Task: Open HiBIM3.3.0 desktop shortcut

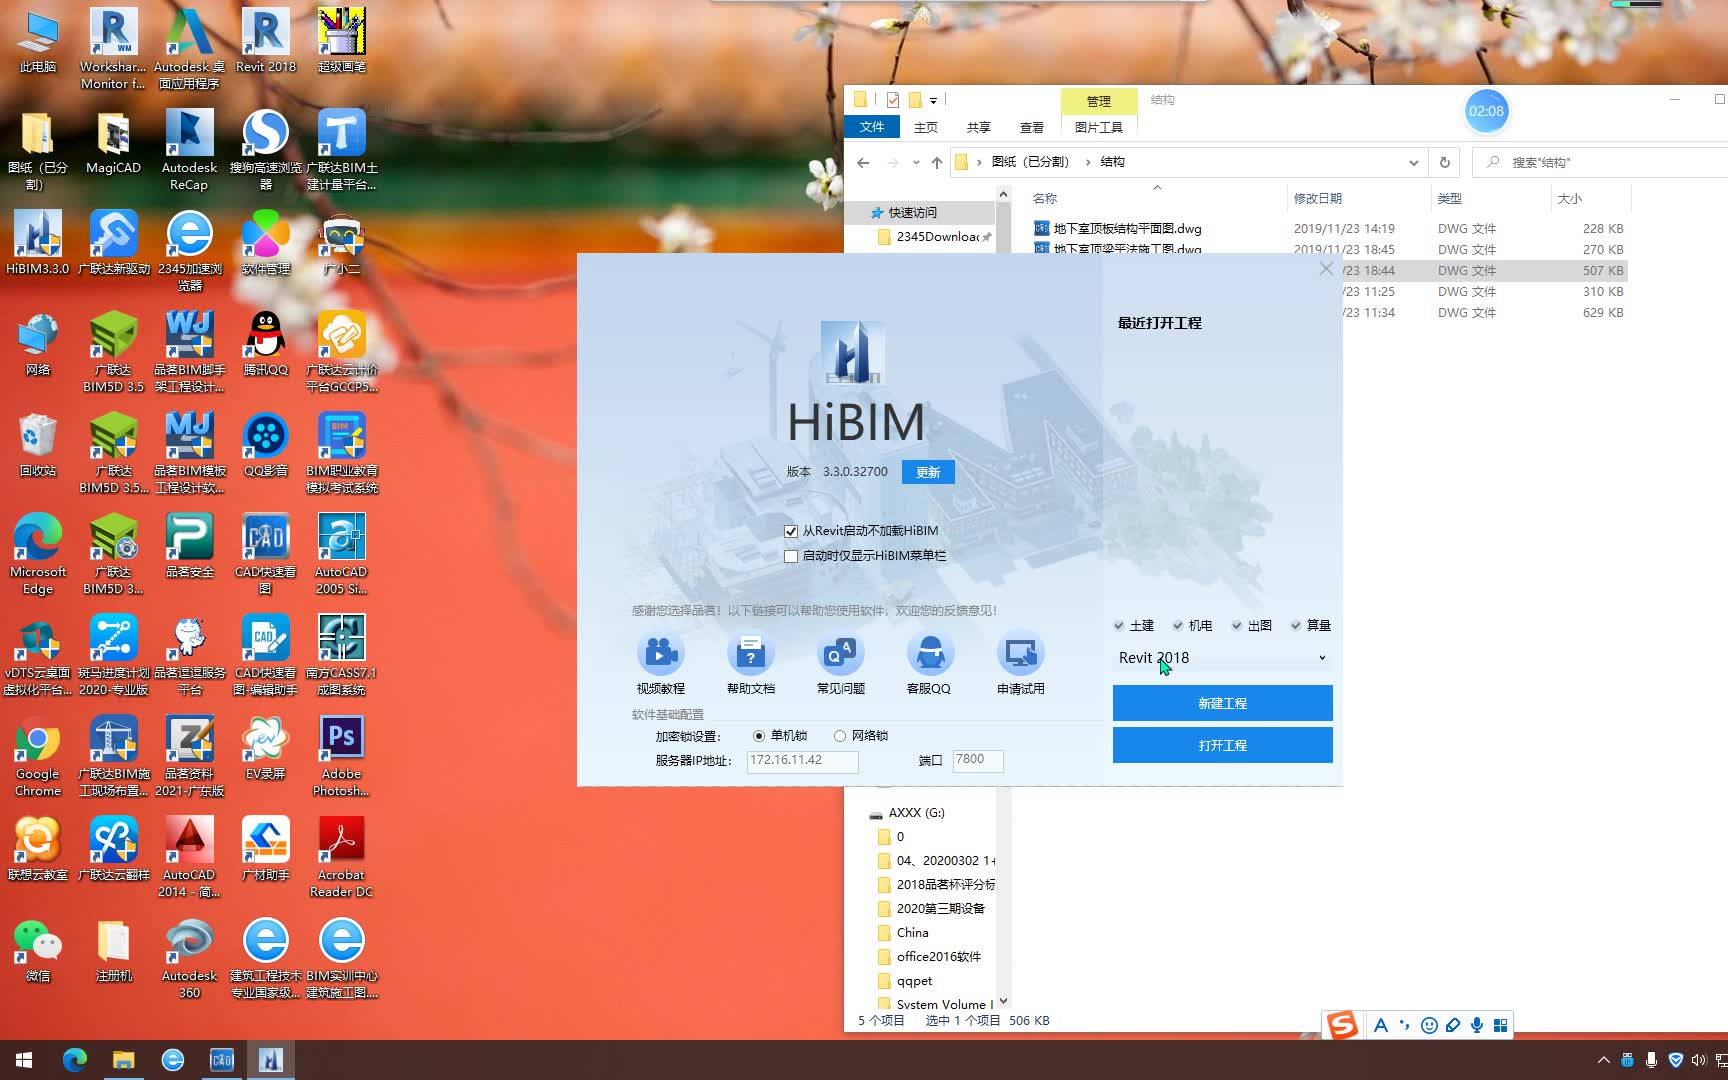Action: click(38, 243)
